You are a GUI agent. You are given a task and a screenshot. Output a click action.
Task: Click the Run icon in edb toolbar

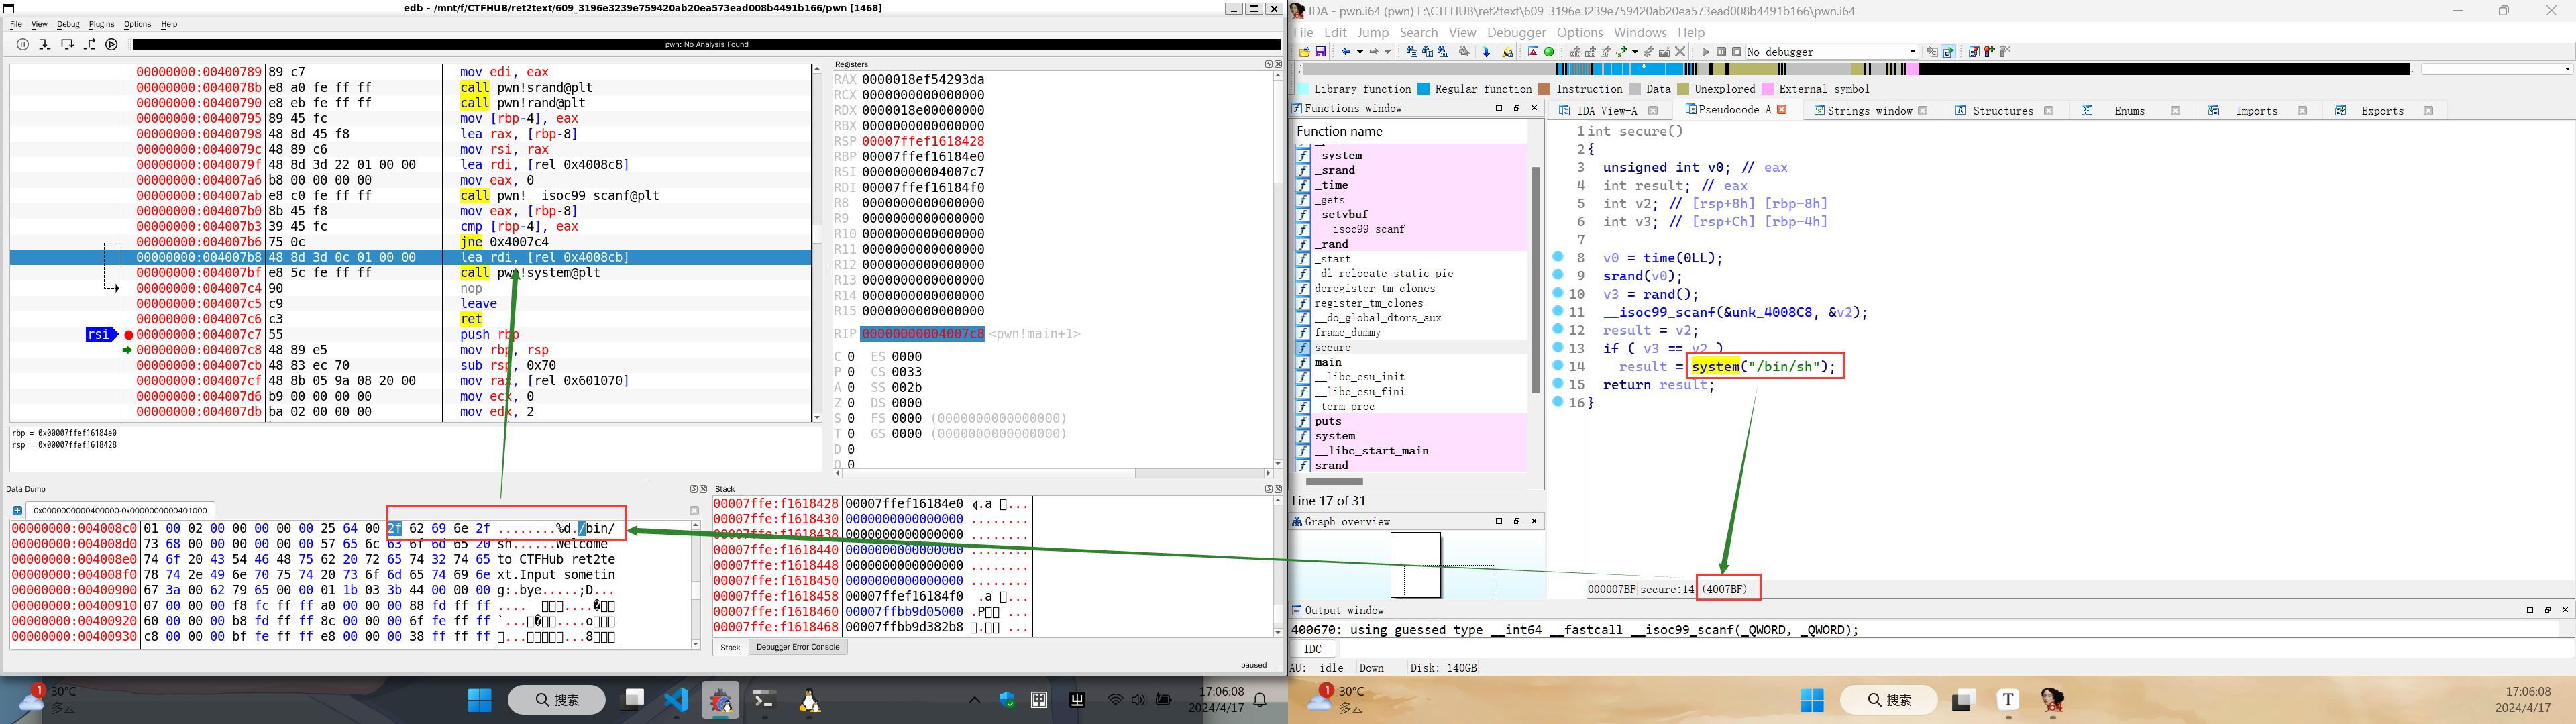tap(112, 44)
